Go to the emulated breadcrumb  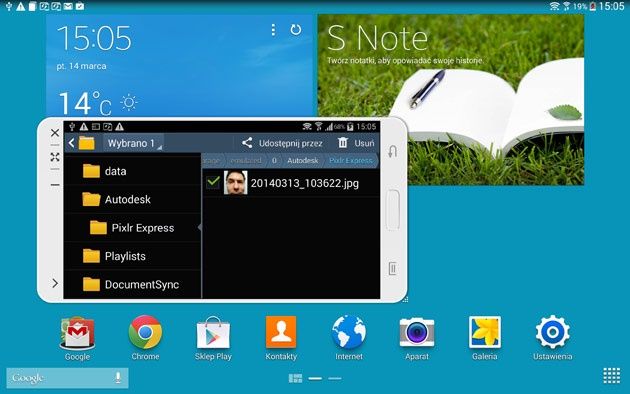tap(245, 161)
